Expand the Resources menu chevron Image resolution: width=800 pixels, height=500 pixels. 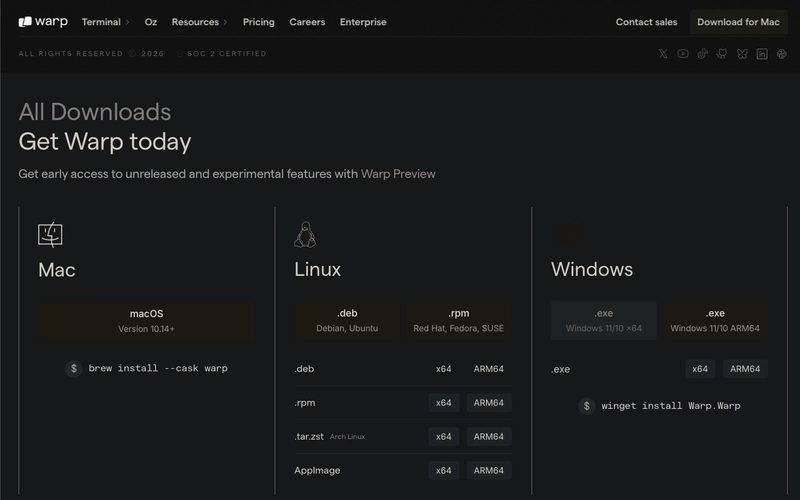[226, 22]
